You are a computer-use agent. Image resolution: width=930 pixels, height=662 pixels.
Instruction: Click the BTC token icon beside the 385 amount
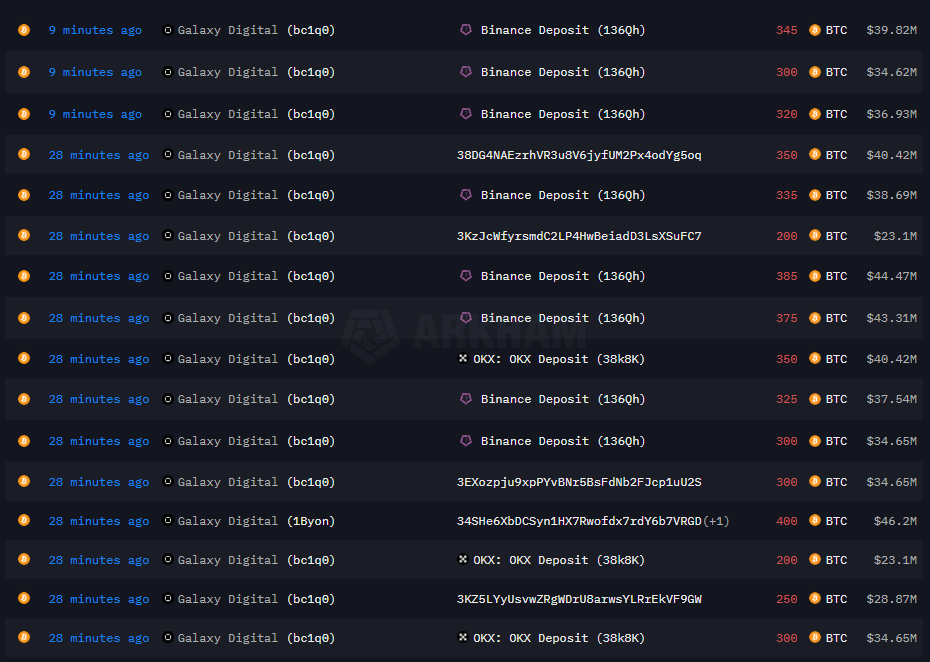click(x=815, y=276)
